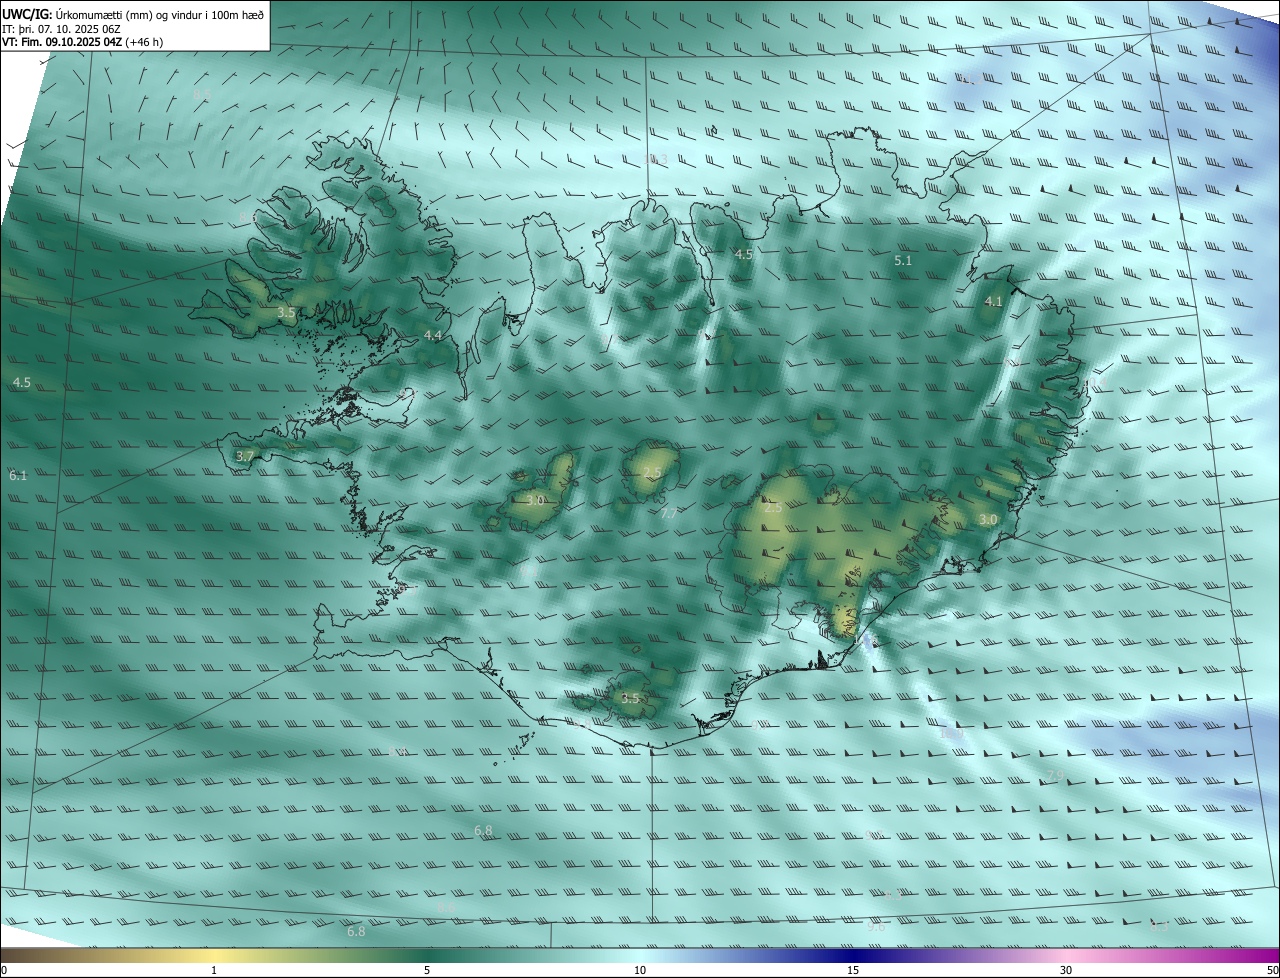Click the 0 tick on the color scale
The height and width of the screenshot is (978, 1280).
[x=4, y=970]
